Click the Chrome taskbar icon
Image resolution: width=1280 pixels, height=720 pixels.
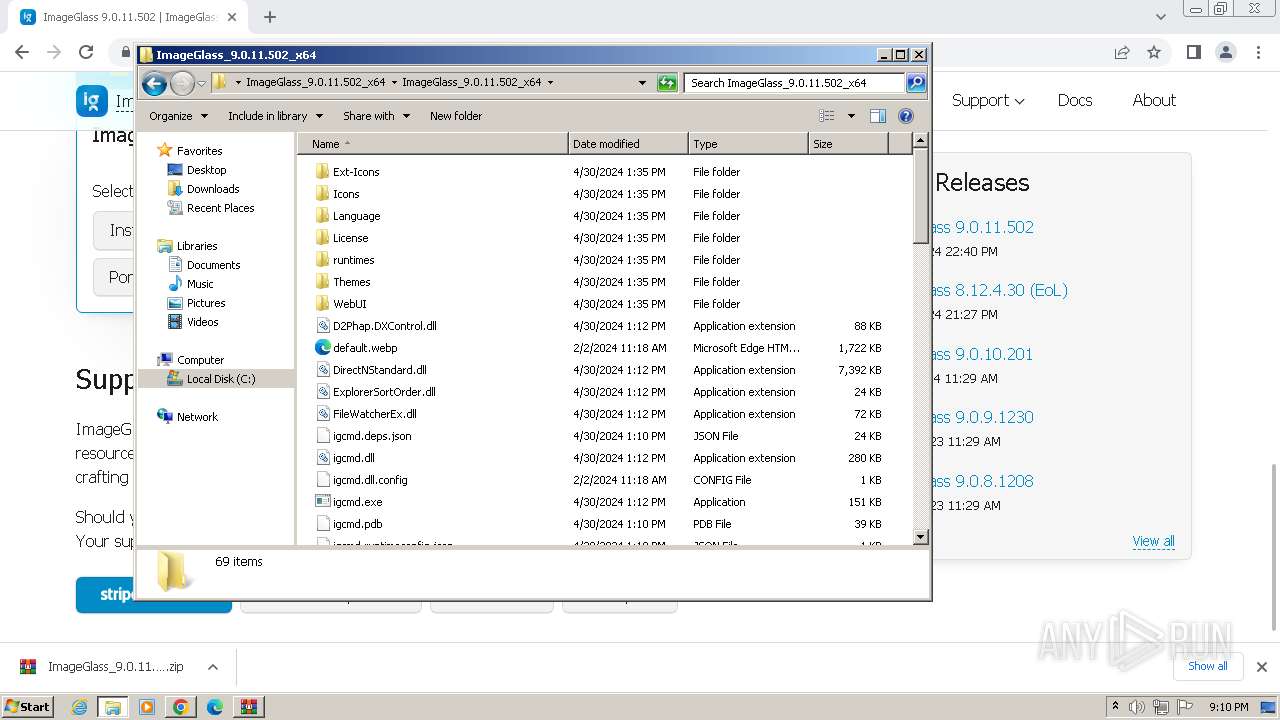pos(180,707)
